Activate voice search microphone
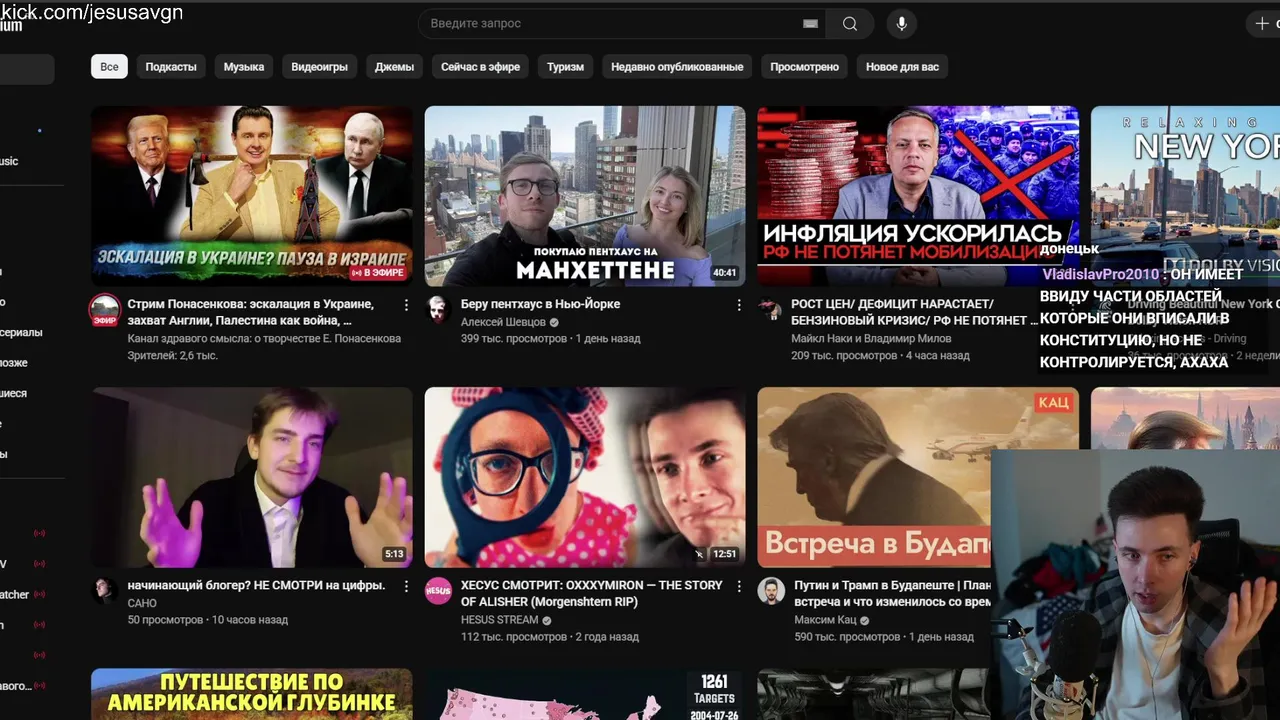 coord(901,24)
